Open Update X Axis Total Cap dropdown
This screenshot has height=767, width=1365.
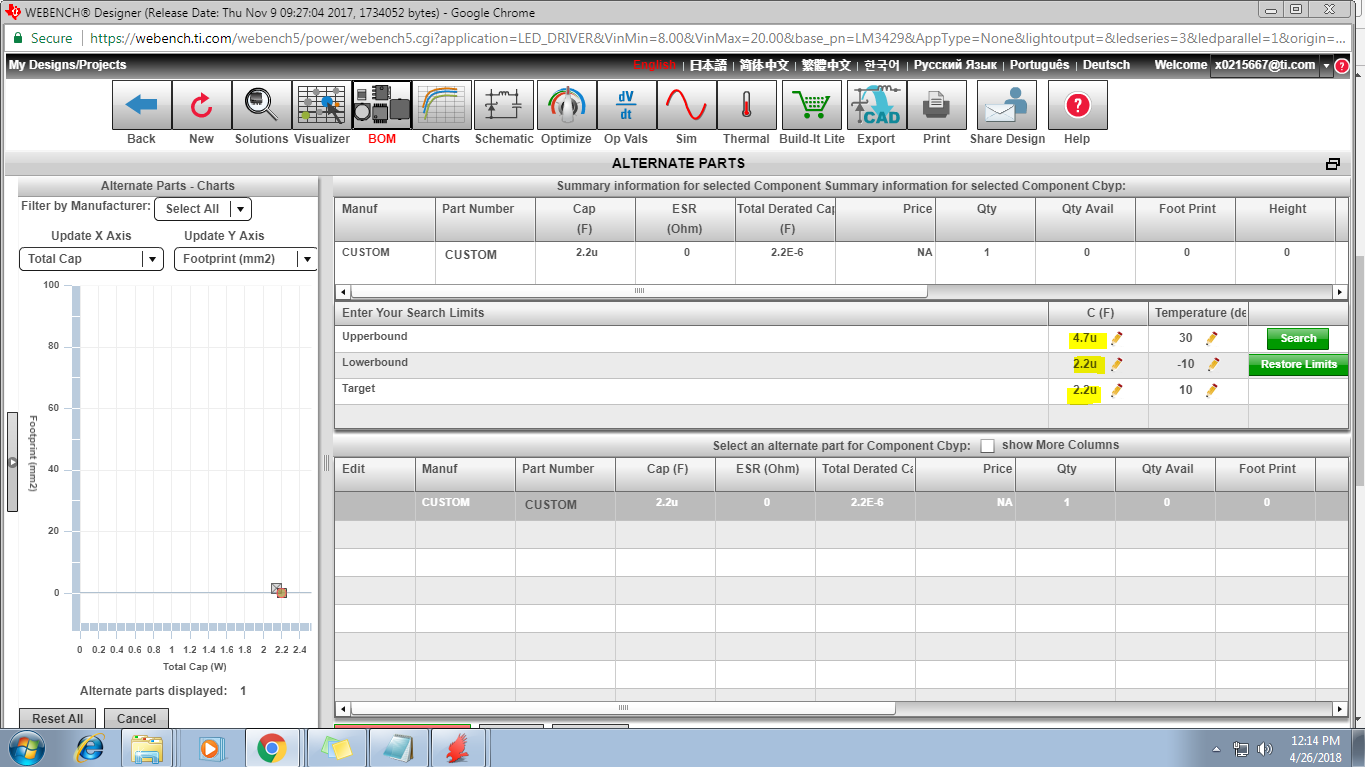(x=90, y=259)
